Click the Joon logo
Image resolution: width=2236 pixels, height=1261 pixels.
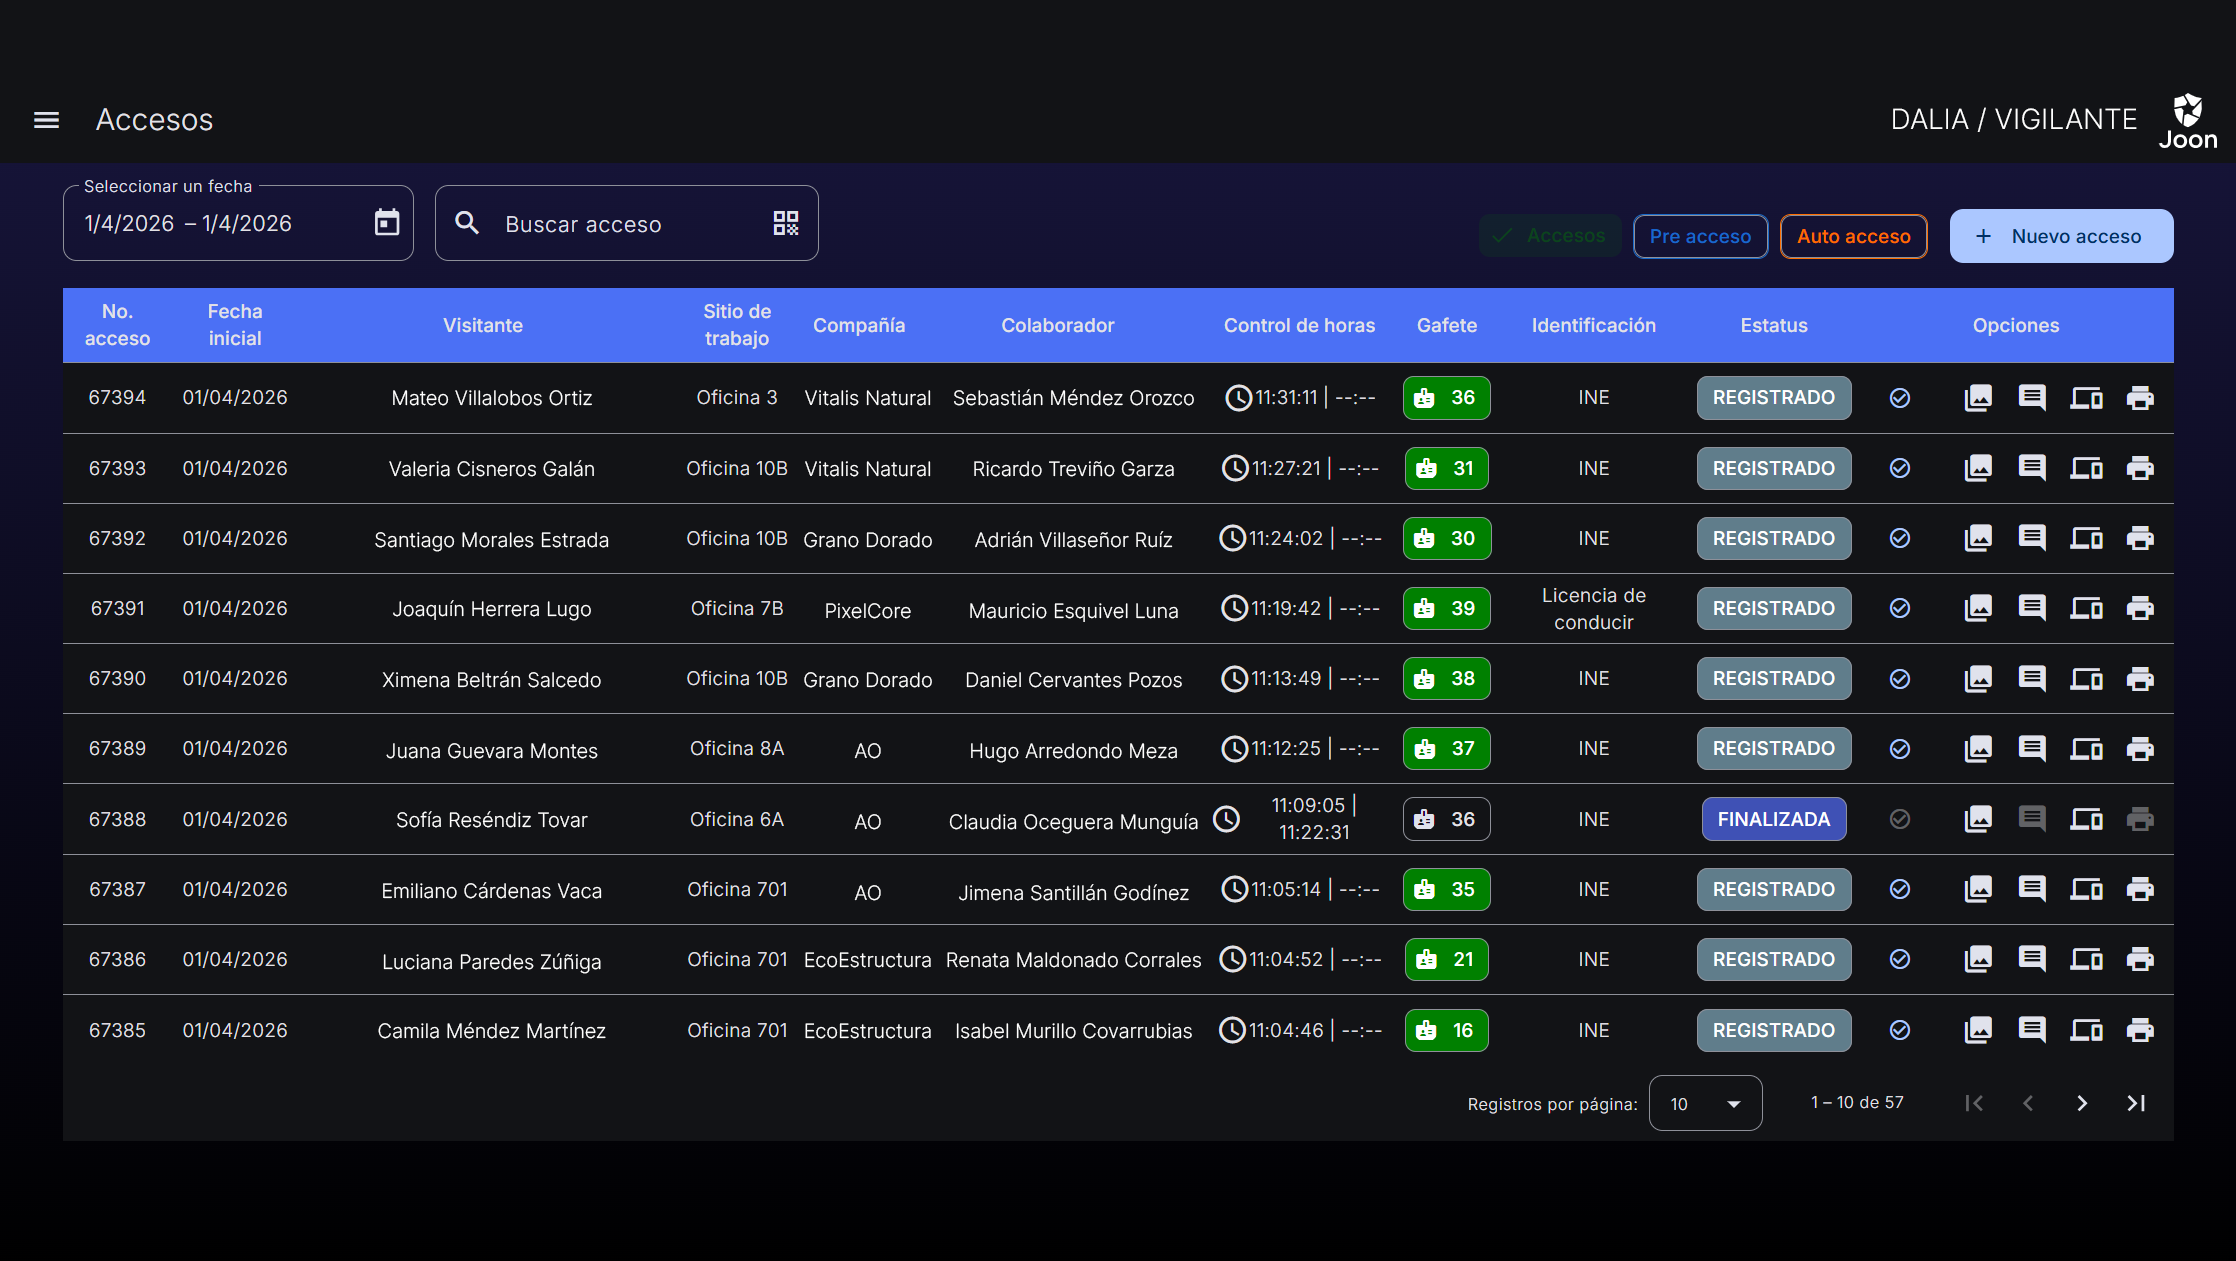click(2188, 121)
